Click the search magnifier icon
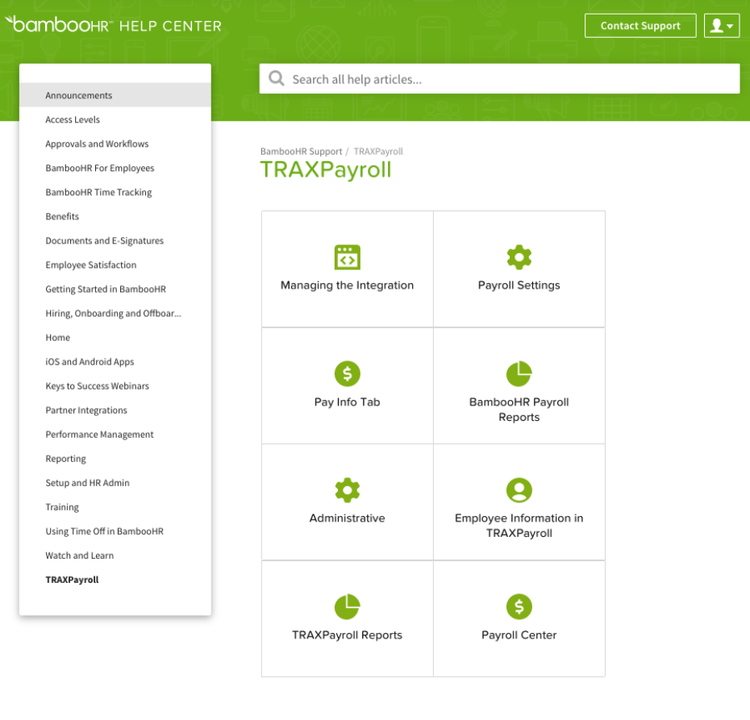750x720 pixels. [x=276, y=78]
